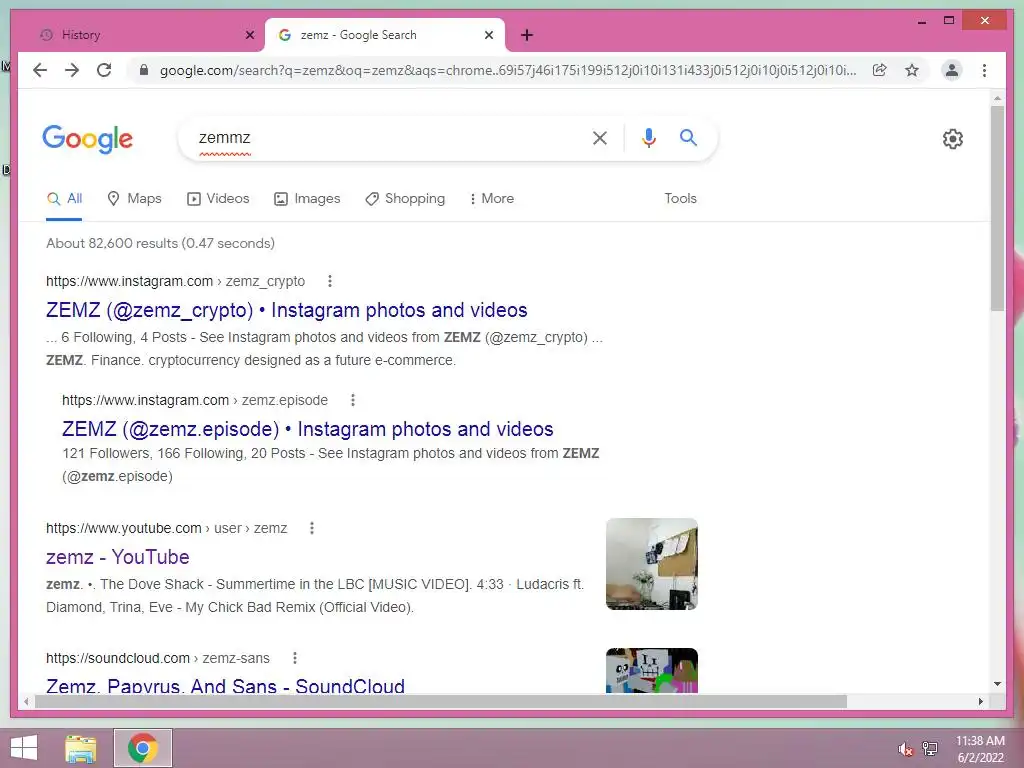The width and height of the screenshot is (1024, 768).
Task: Minimize the Chrome window
Action: (x=921, y=21)
